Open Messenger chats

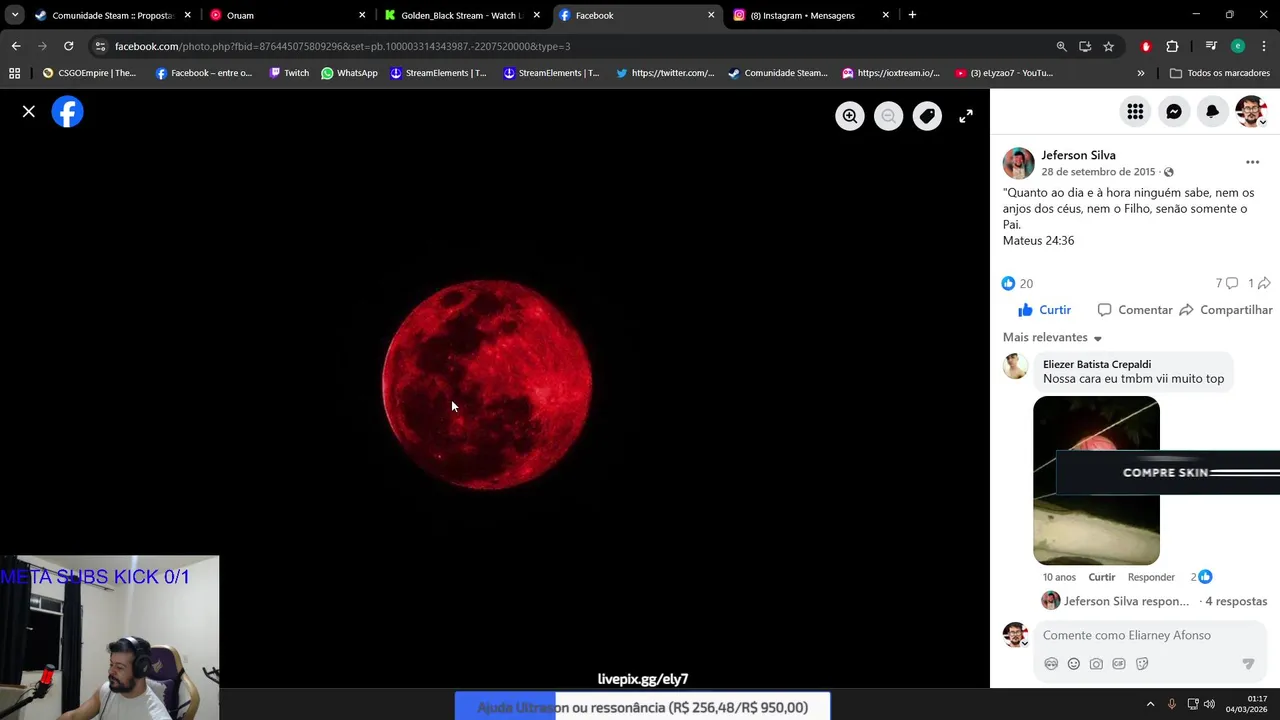(1174, 112)
